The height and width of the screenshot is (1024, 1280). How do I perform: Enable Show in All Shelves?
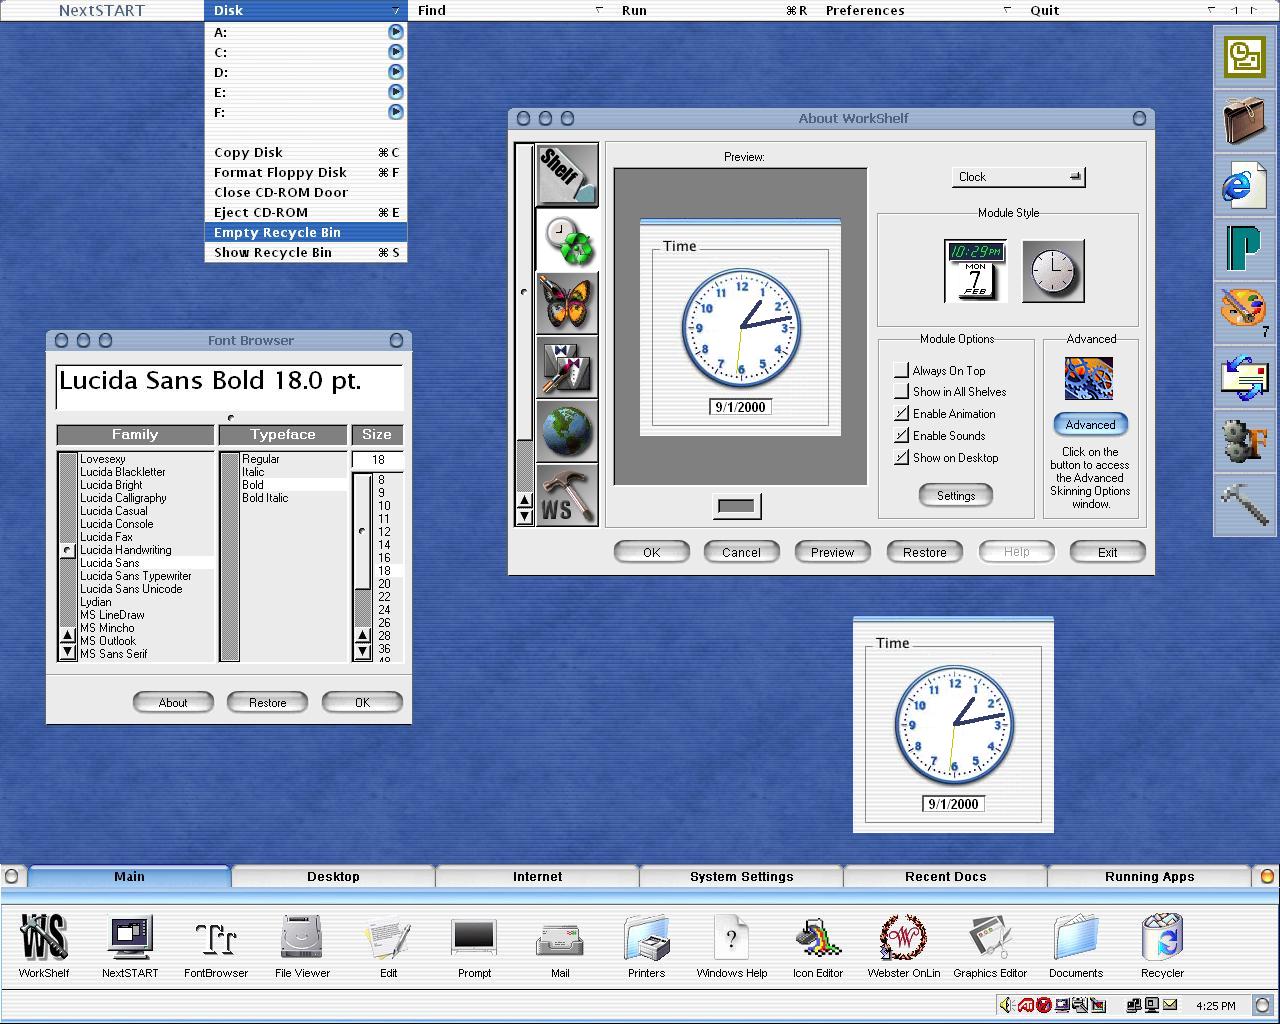coord(902,392)
